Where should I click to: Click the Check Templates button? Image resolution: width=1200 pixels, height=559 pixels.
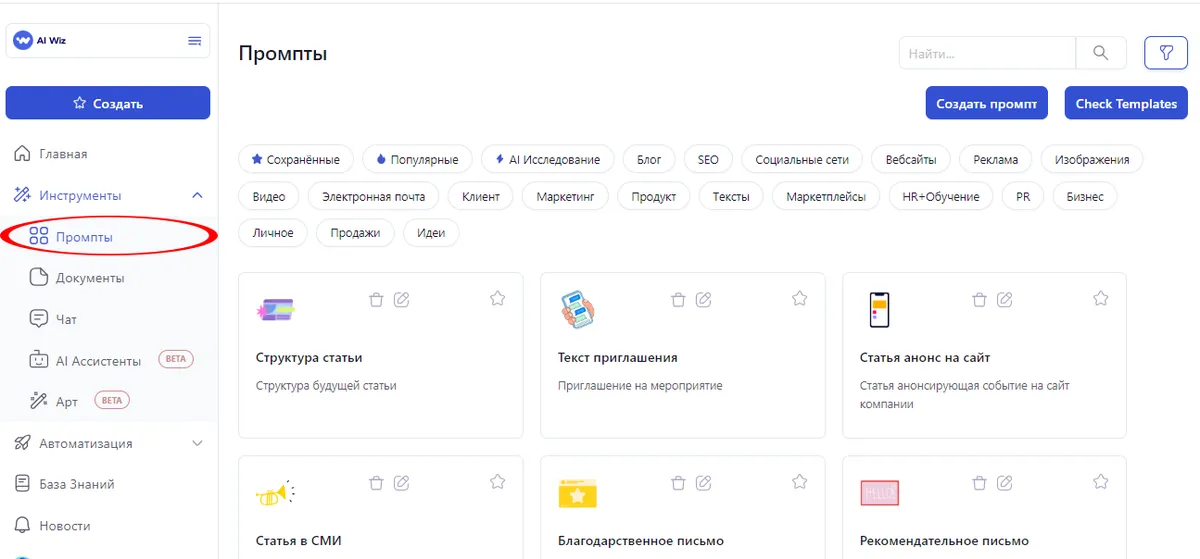click(x=1126, y=103)
